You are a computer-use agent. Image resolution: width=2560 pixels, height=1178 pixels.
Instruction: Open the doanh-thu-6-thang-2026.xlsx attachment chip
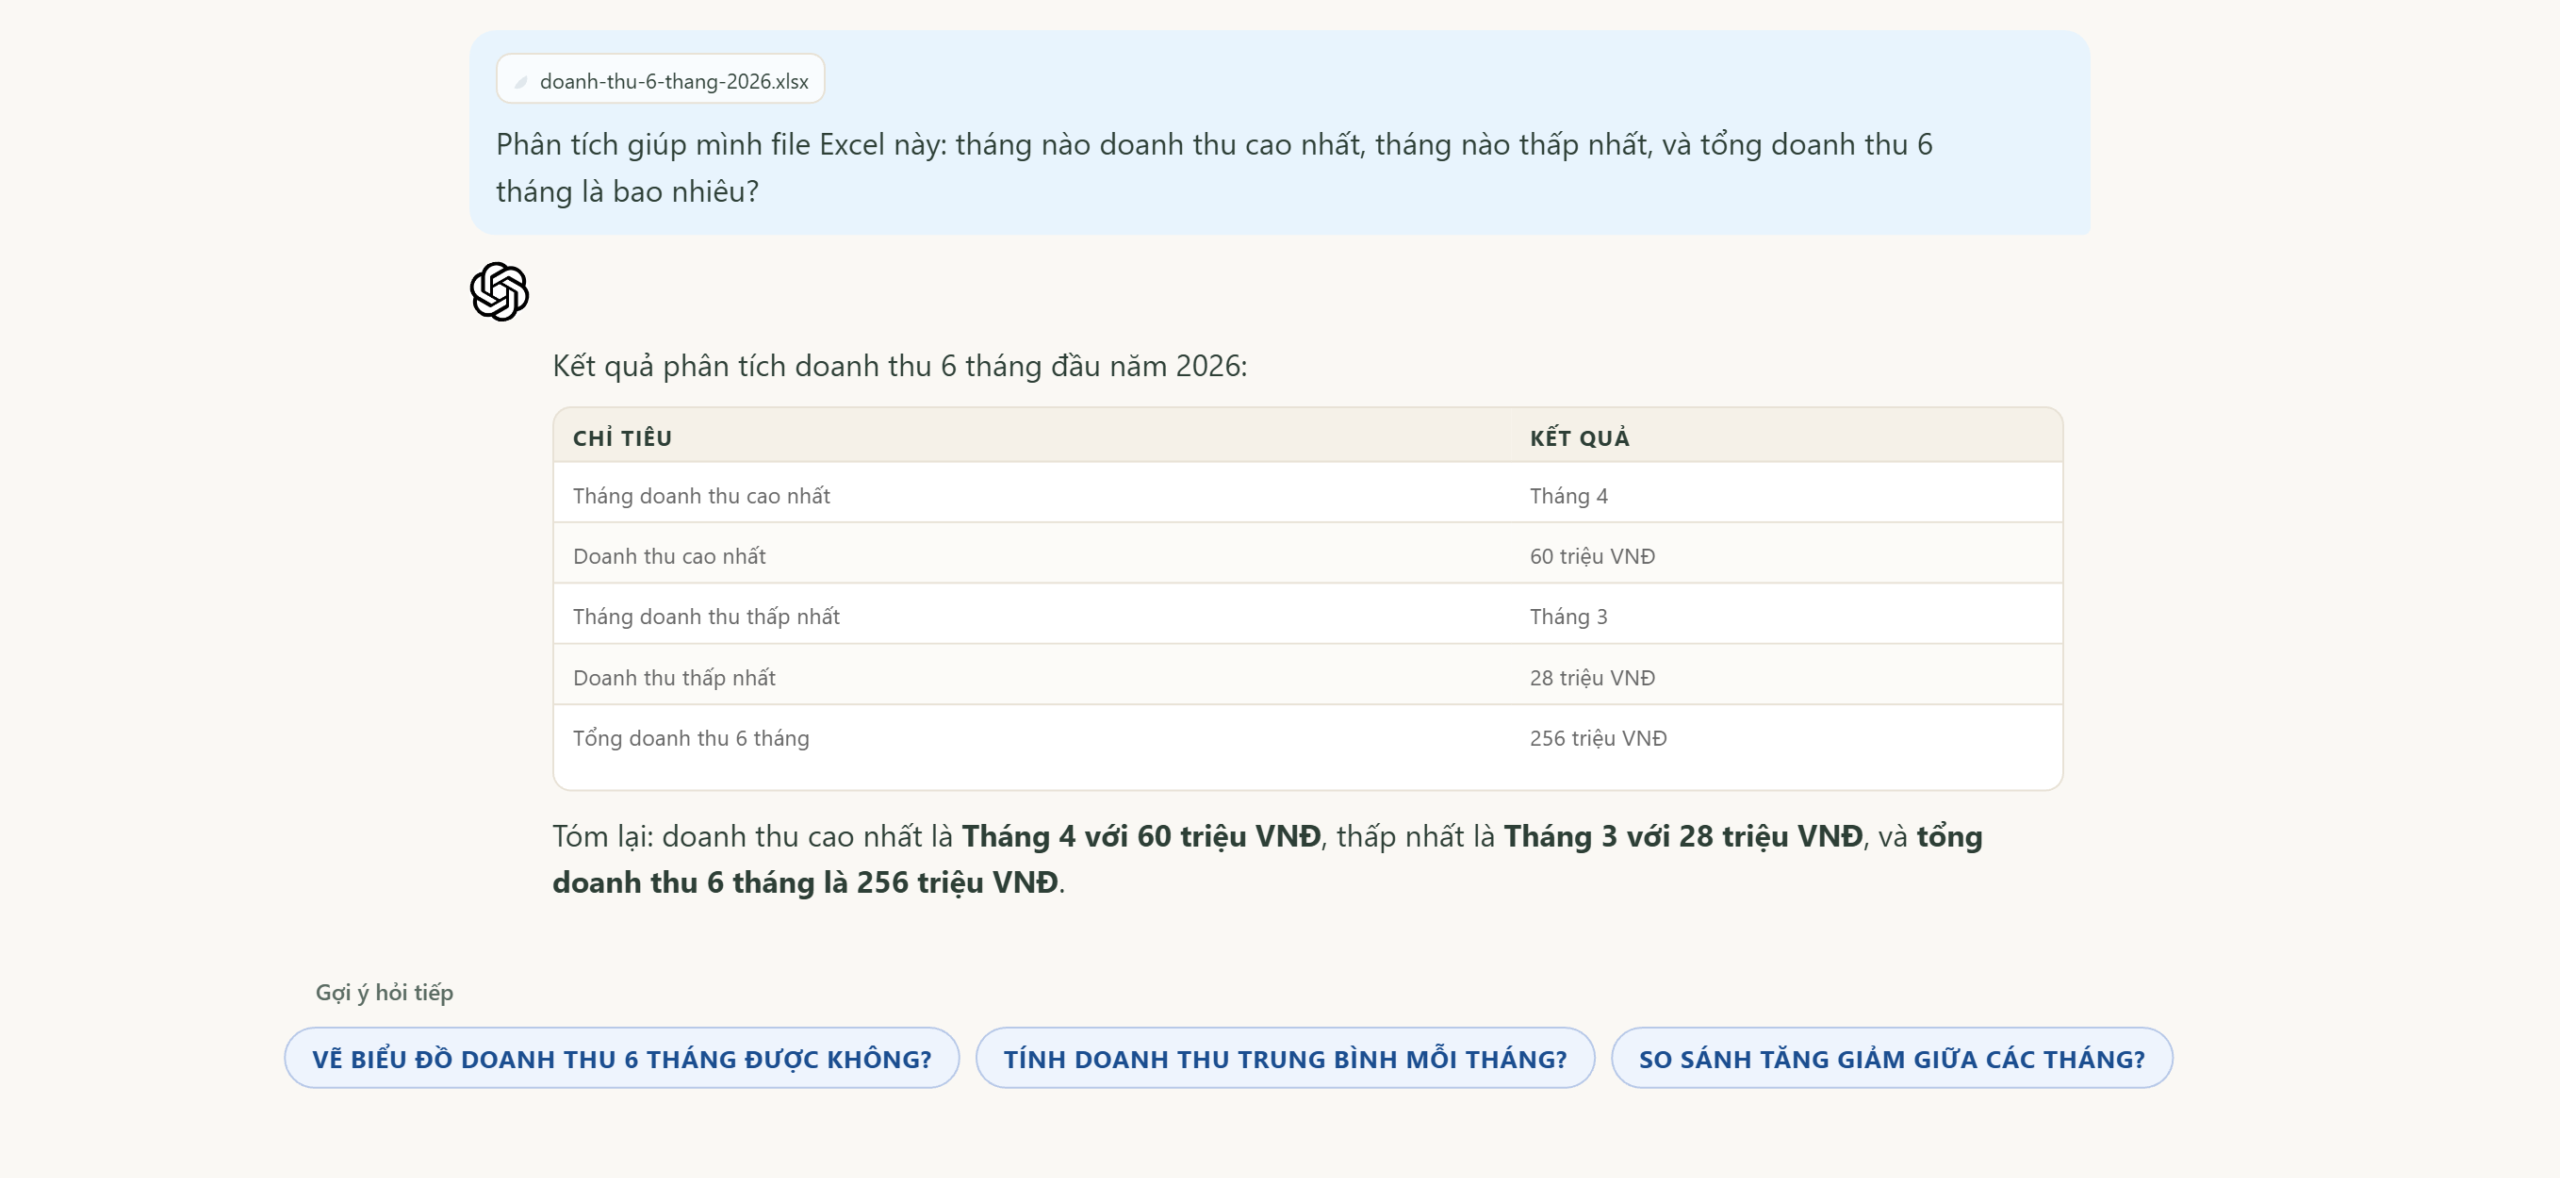660,80
